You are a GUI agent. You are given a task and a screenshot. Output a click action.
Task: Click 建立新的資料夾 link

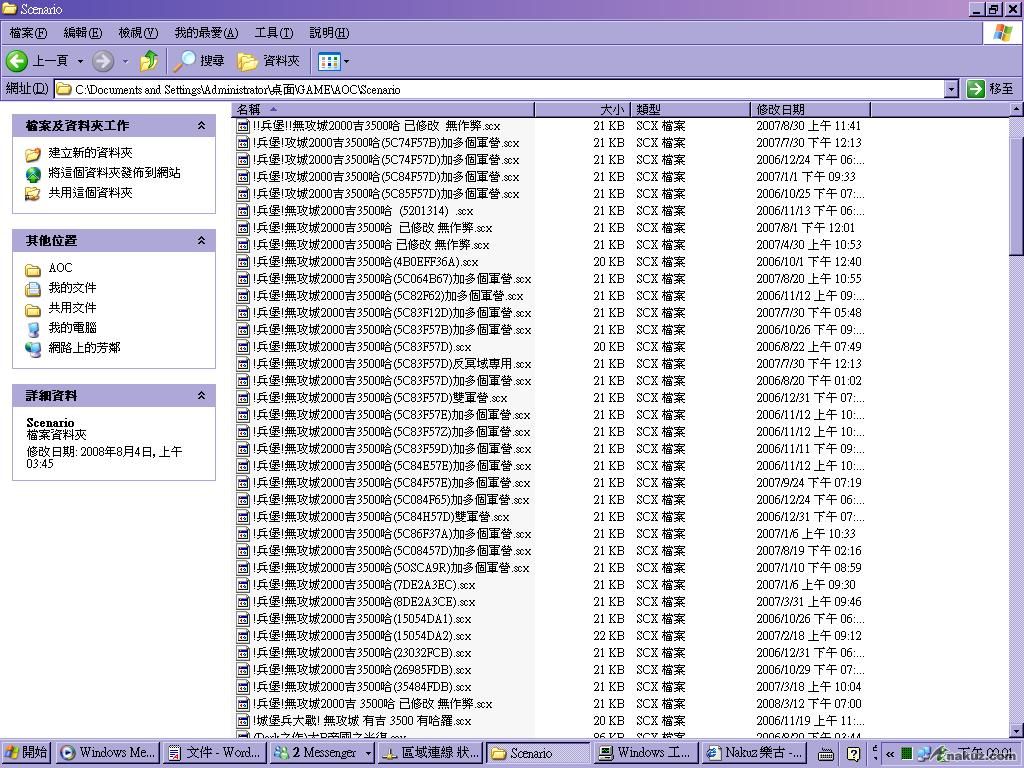[90, 153]
